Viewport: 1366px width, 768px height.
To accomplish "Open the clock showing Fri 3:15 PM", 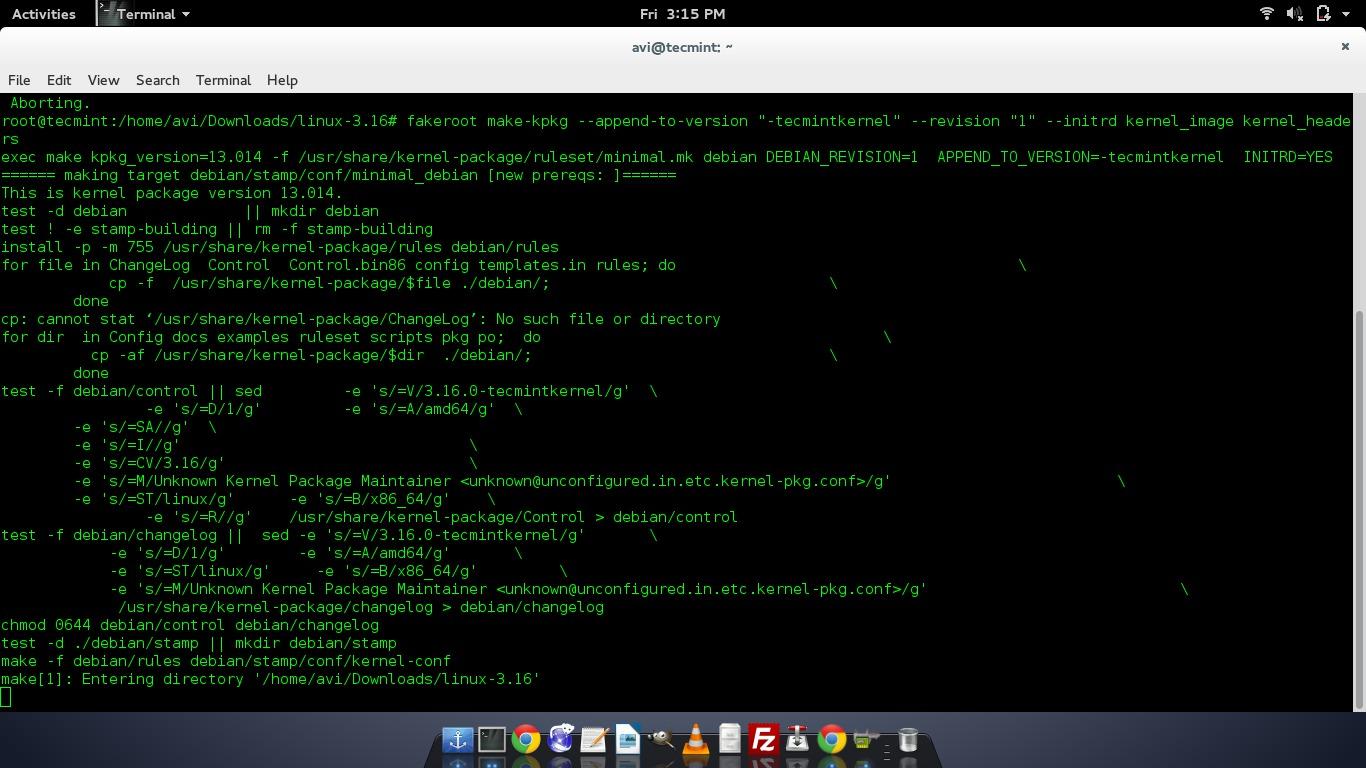I will click(x=683, y=13).
